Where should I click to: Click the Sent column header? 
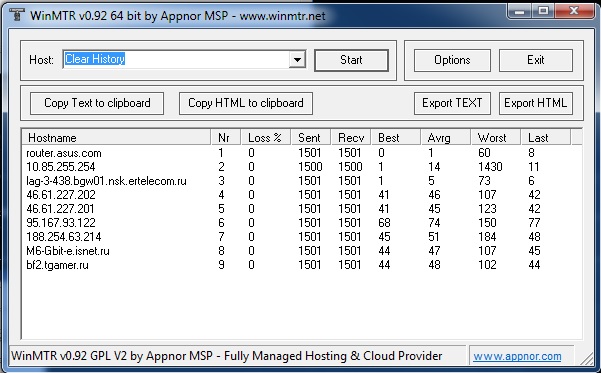(311, 138)
